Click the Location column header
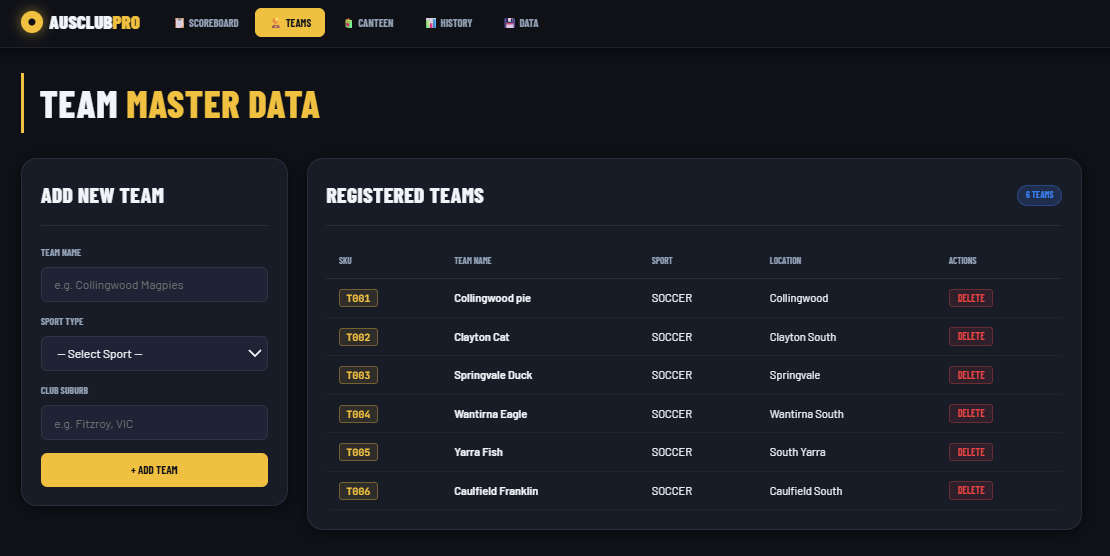The image size is (1110, 556). coord(785,261)
